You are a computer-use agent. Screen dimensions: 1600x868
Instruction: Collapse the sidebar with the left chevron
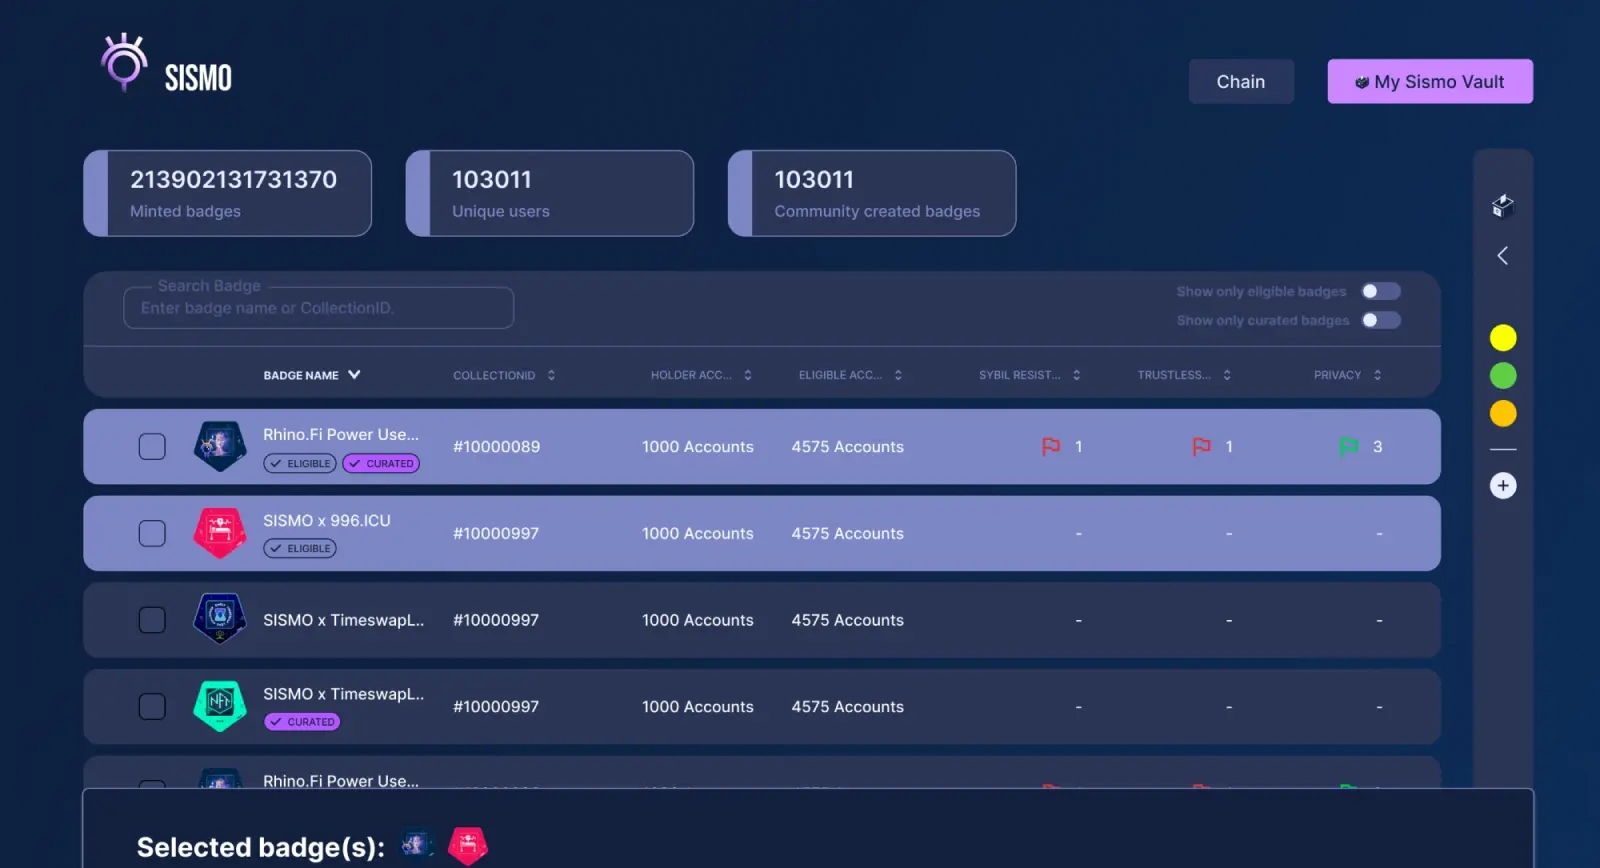[x=1502, y=256]
